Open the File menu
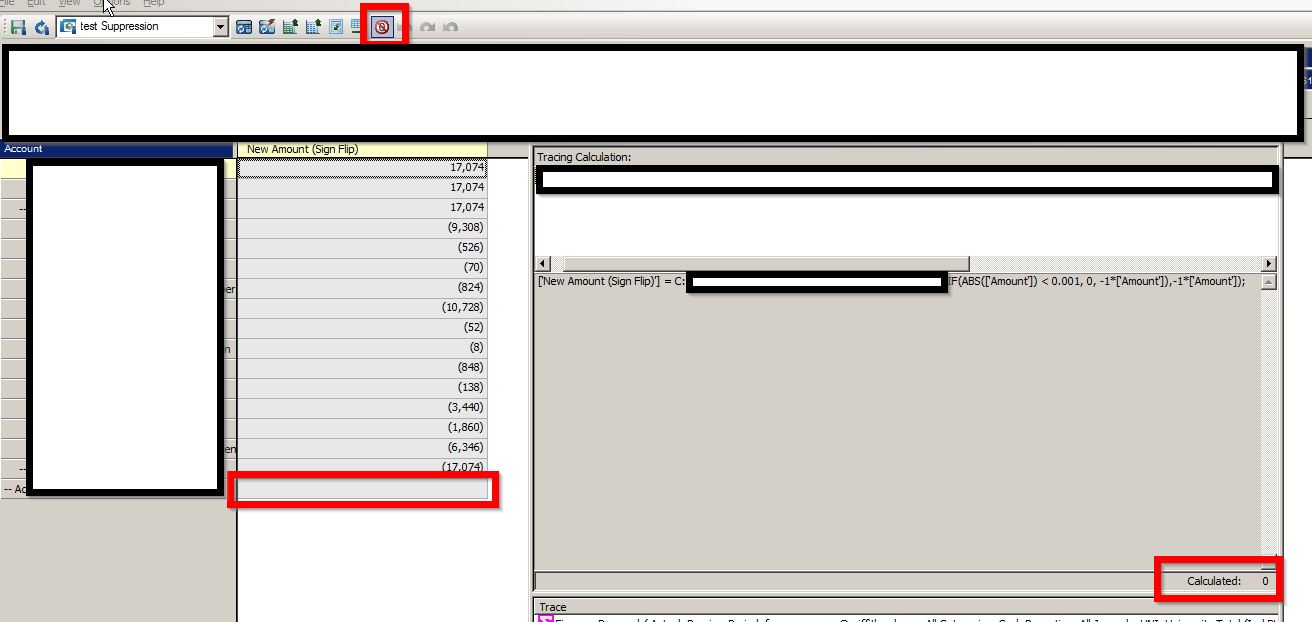1312x622 pixels. pos(6,3)
